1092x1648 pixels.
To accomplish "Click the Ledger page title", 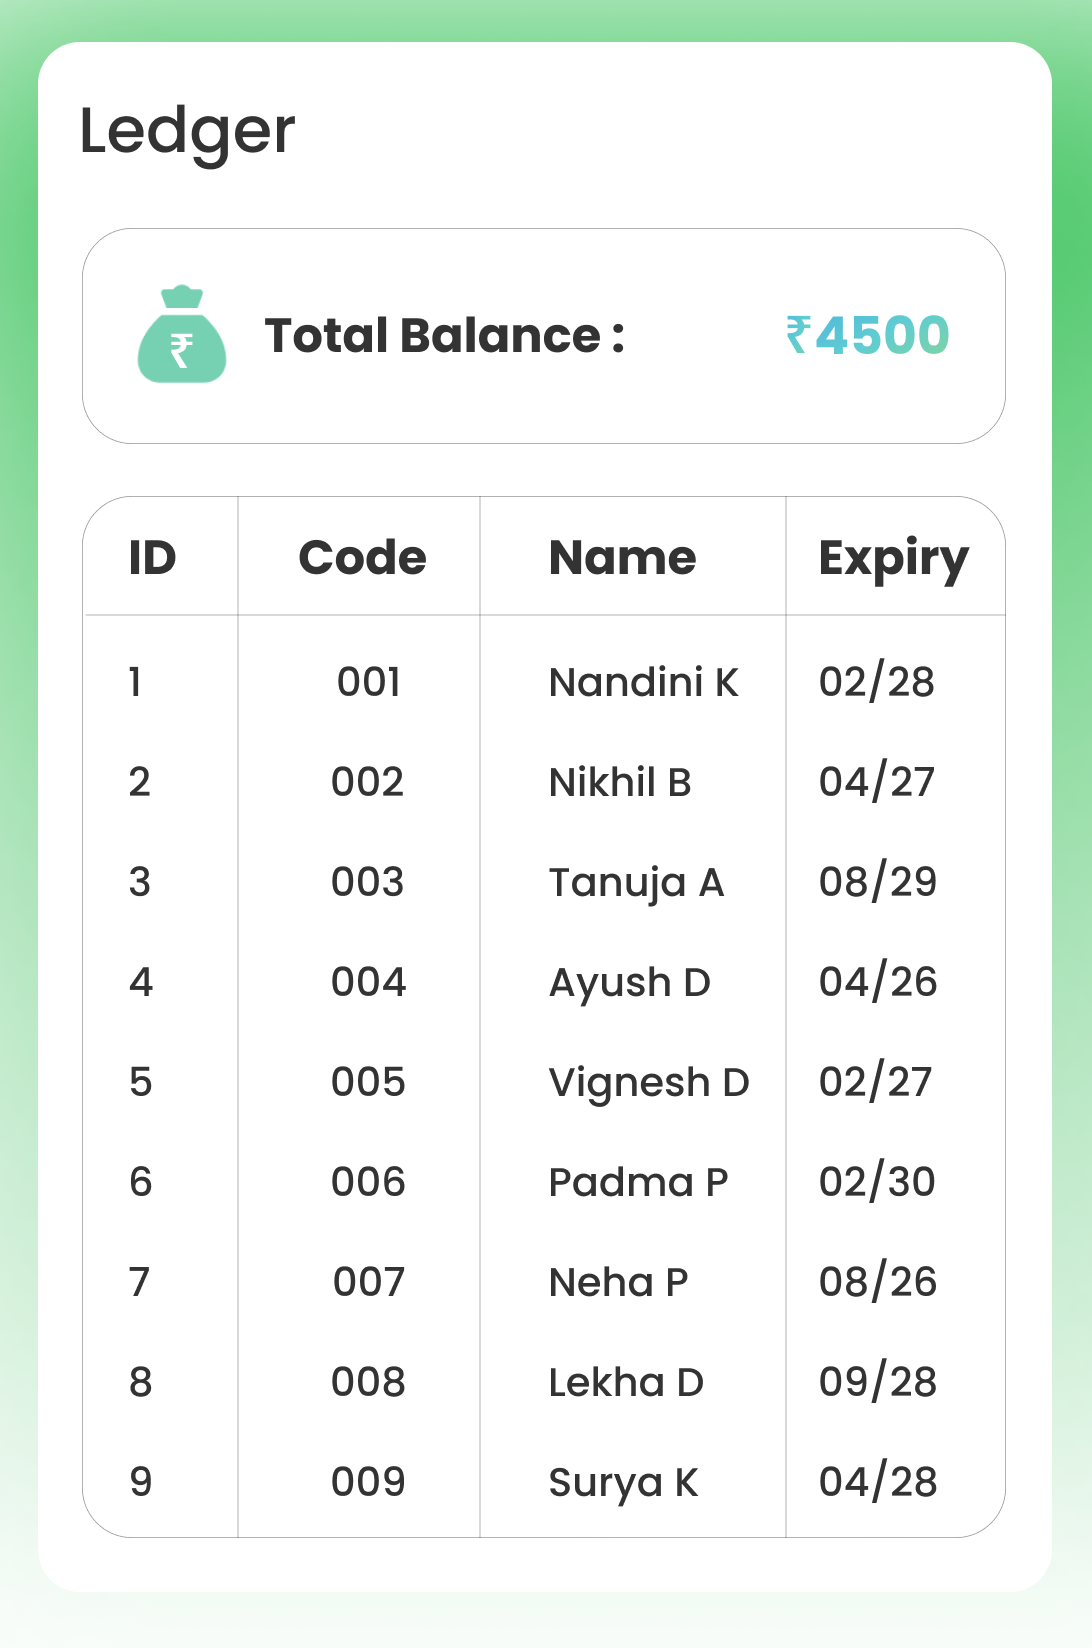I will coord(187,132).
